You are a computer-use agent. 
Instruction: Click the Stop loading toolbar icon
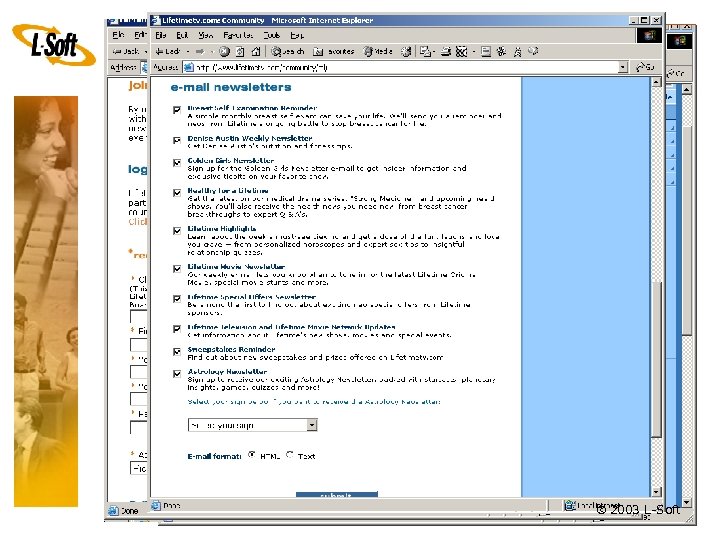pyautogui.click(x=224, y=51)
